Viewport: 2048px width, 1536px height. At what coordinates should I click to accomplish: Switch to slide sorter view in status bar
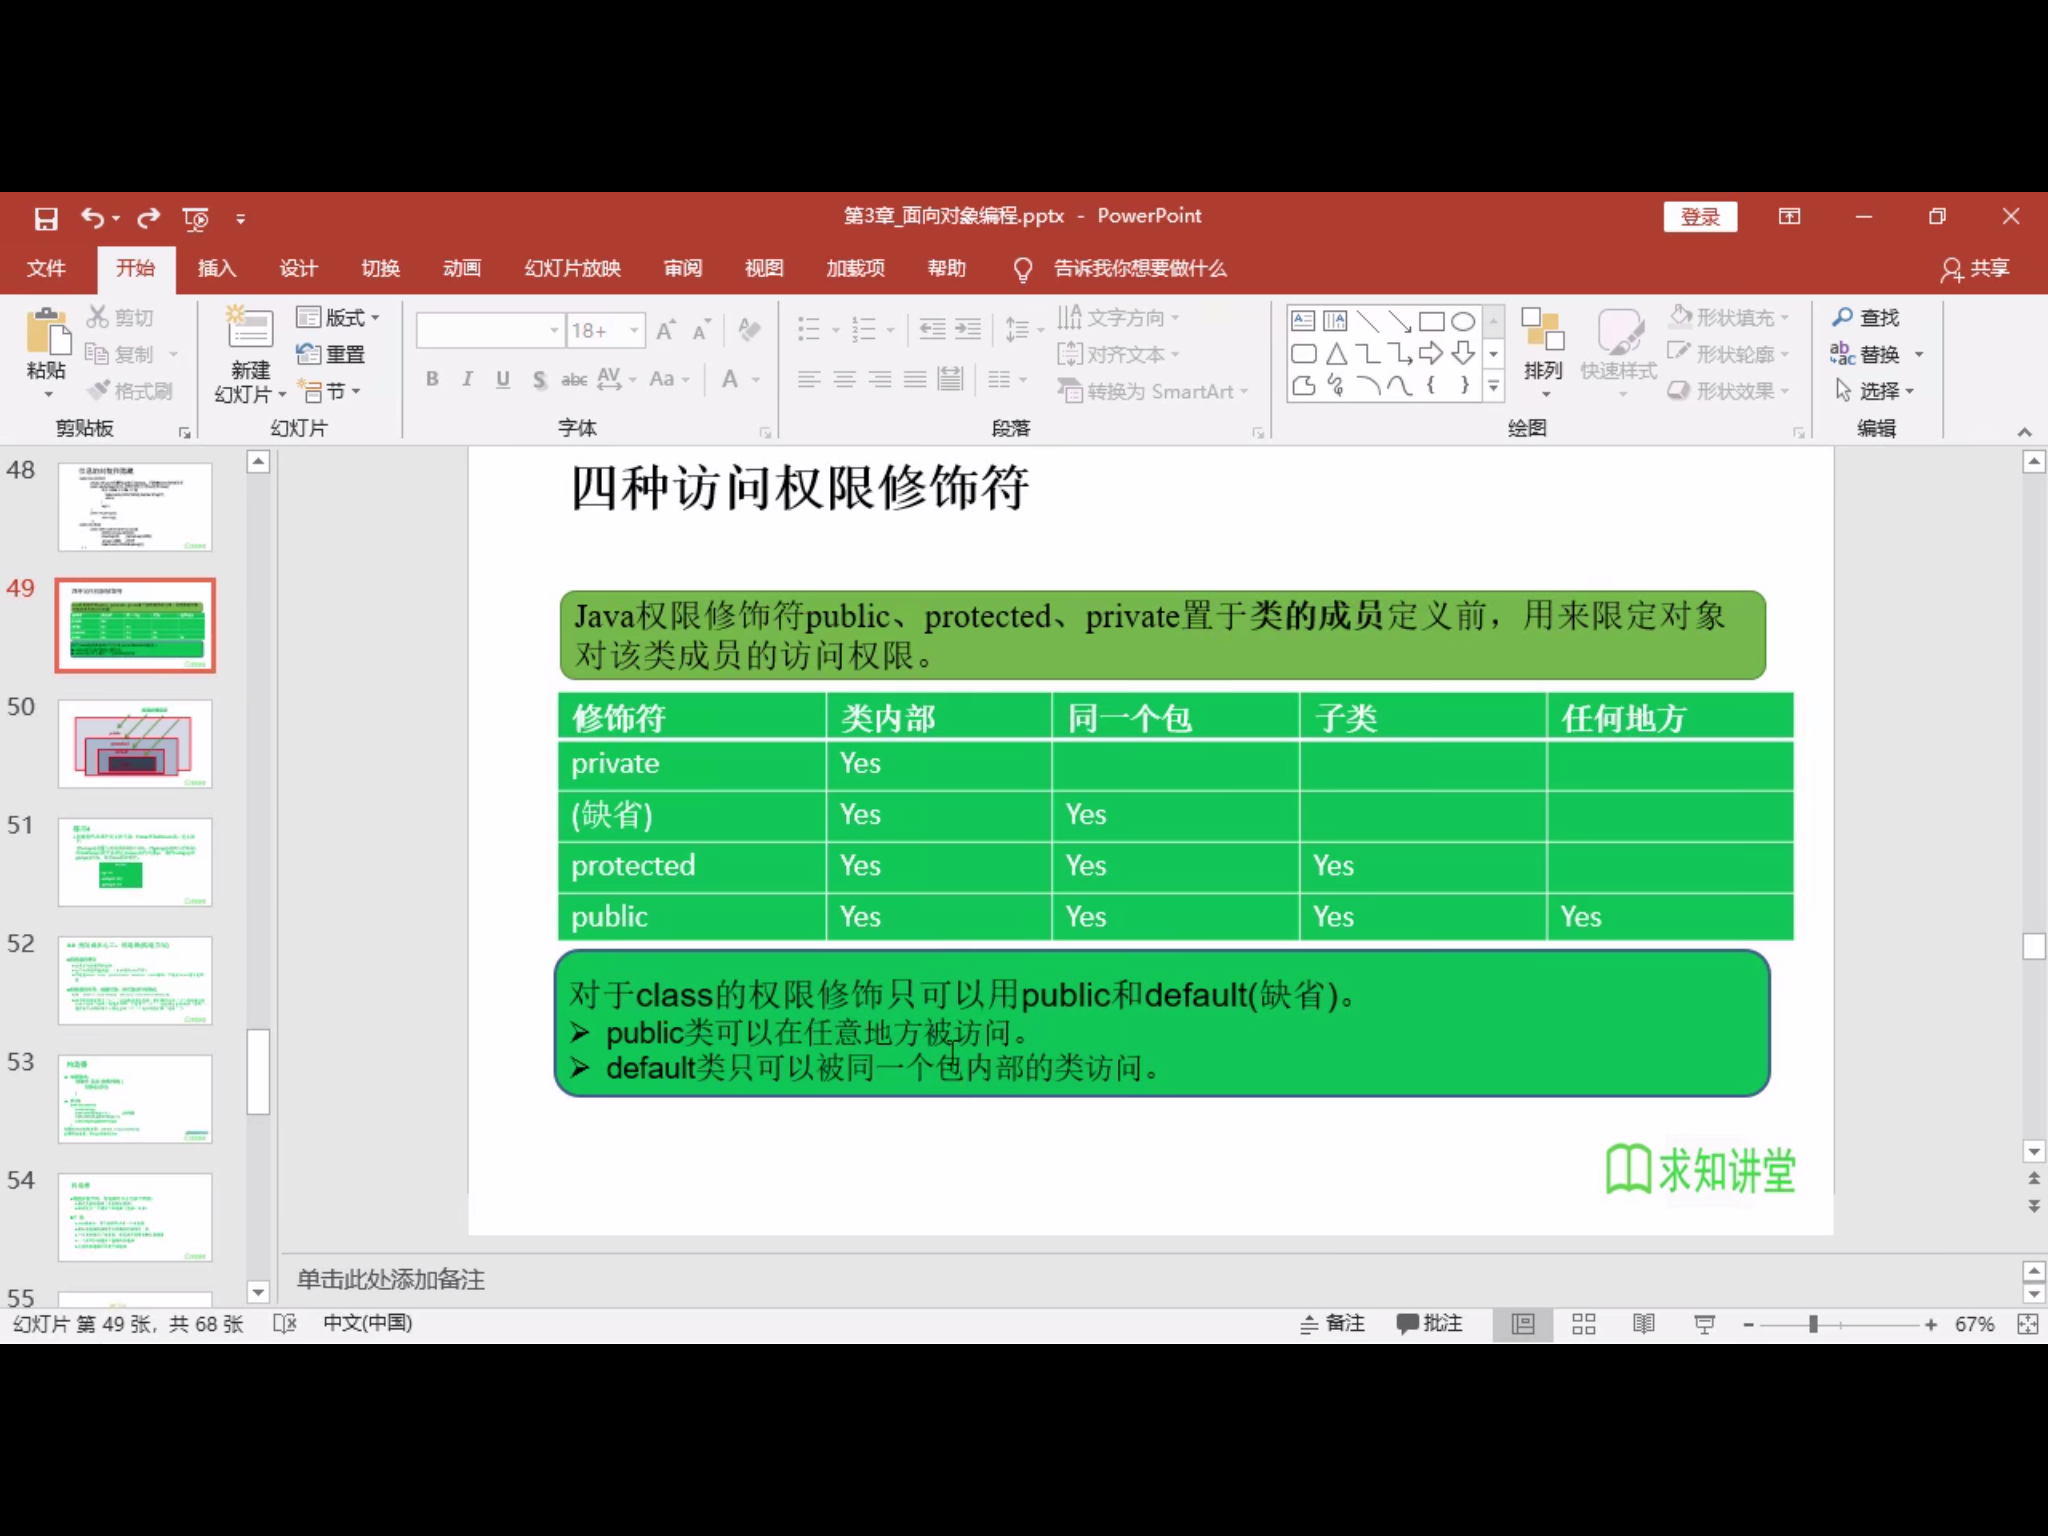click(x=1584, y=1323)
